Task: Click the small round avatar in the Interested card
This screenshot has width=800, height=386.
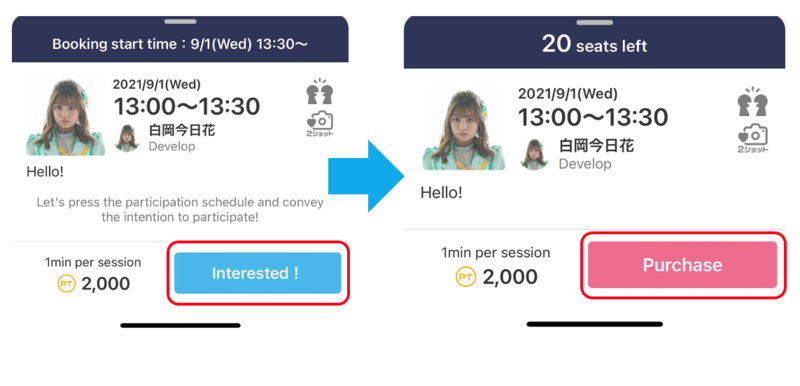Action: (127, 138)
